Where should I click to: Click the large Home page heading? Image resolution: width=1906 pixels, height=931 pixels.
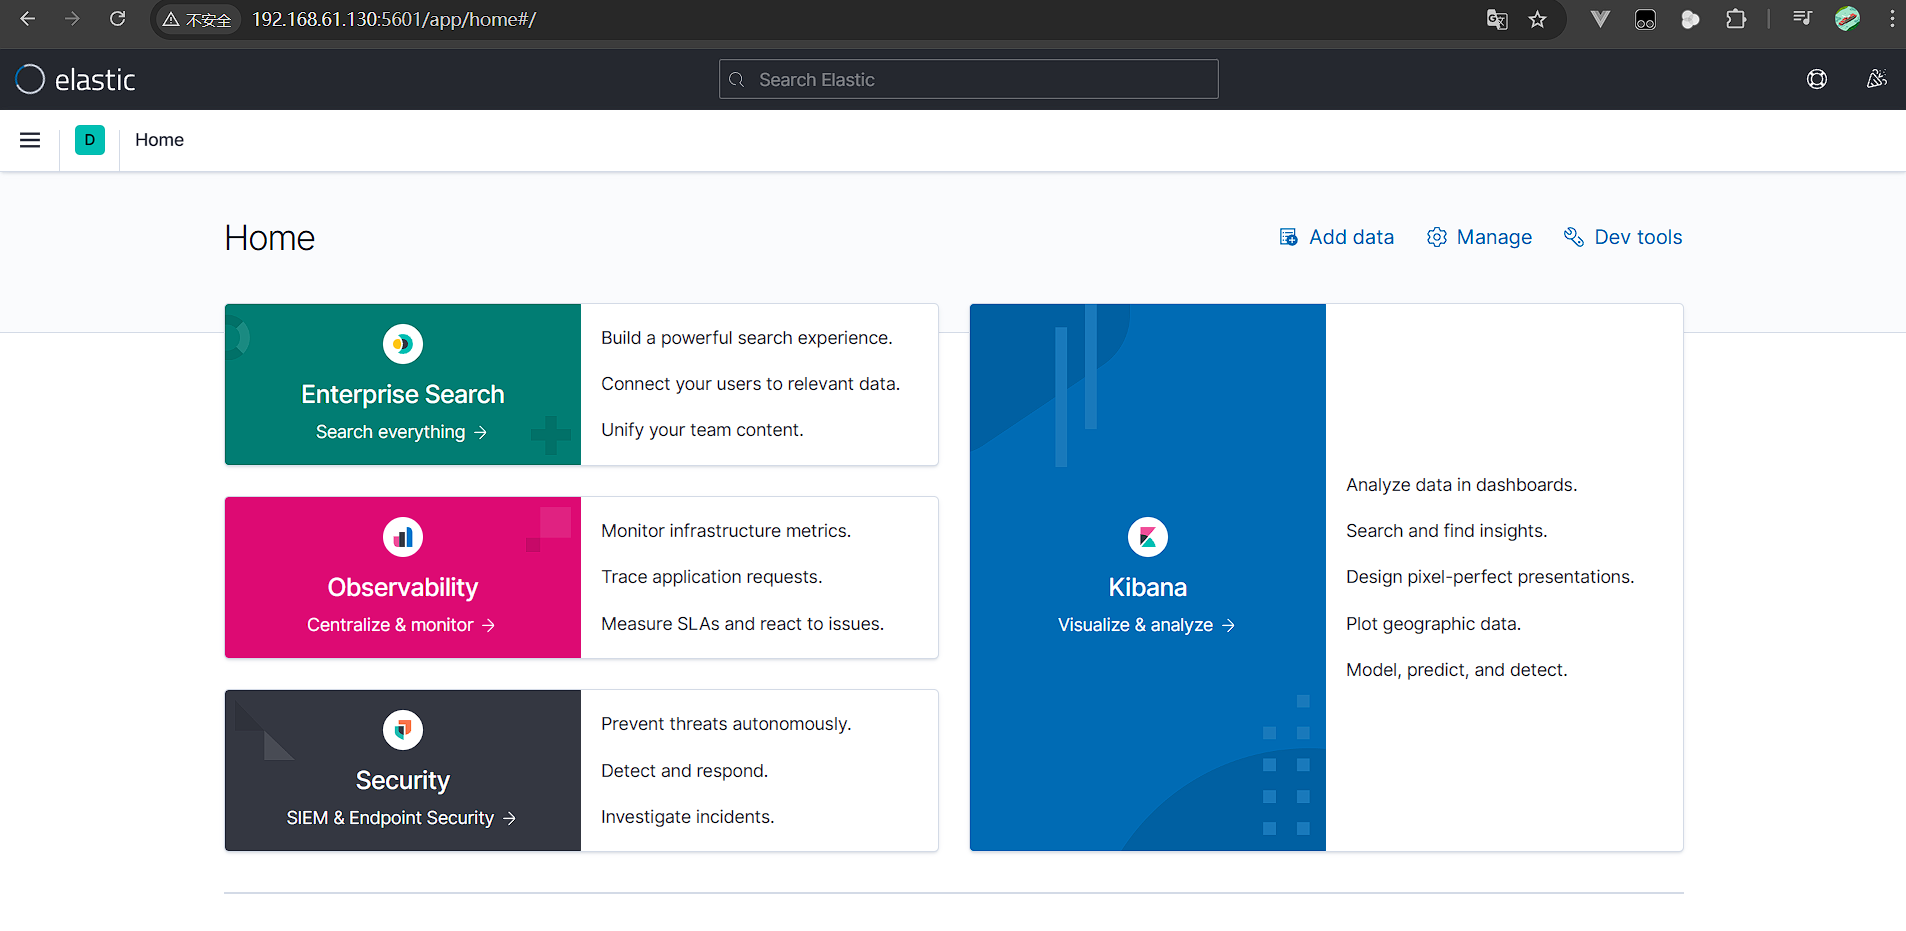pos(270,238)
